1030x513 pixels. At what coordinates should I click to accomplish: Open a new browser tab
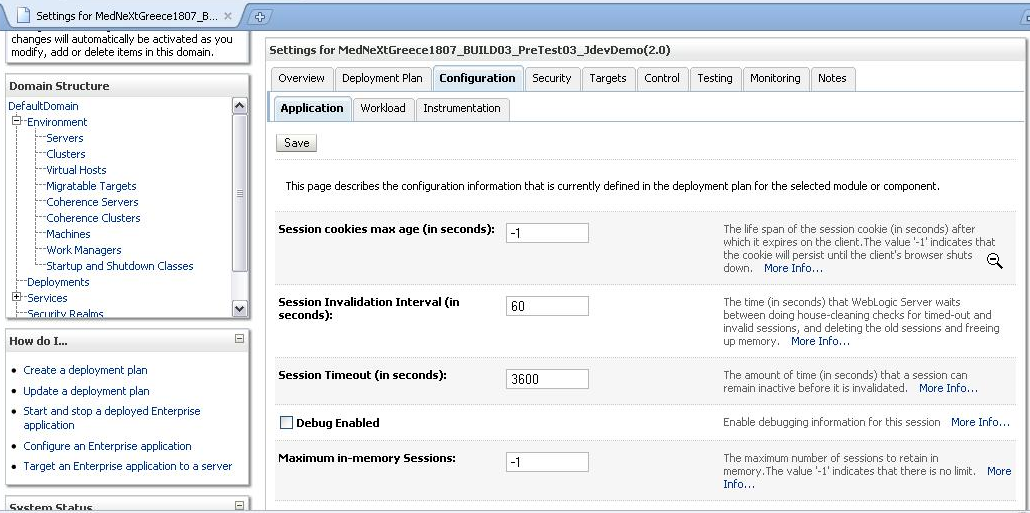click(x=259, y=17)
